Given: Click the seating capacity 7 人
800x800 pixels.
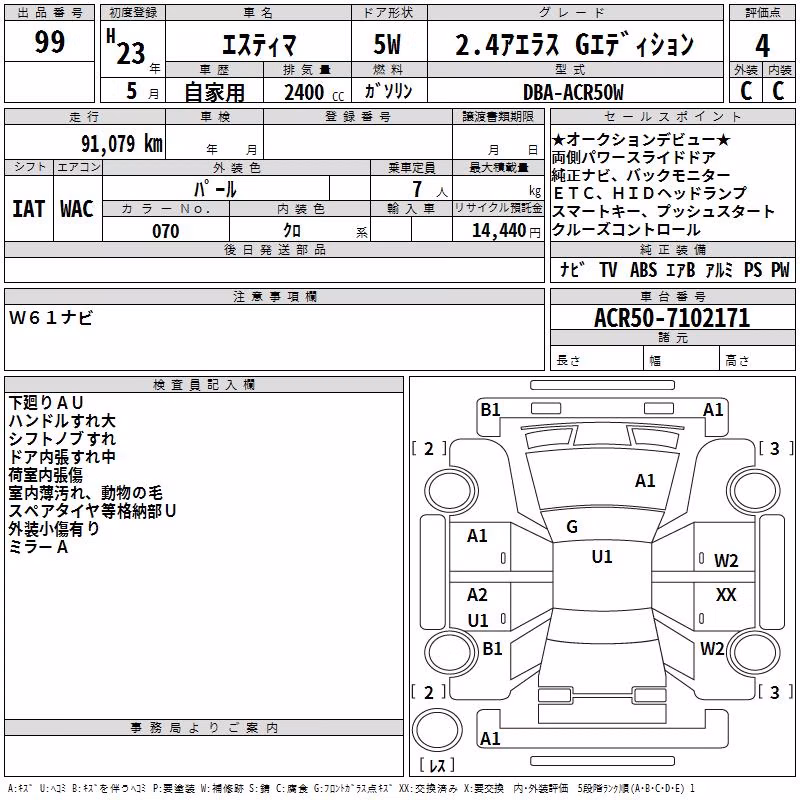Looking at the screenshot, I should click(x=430, y=189).
